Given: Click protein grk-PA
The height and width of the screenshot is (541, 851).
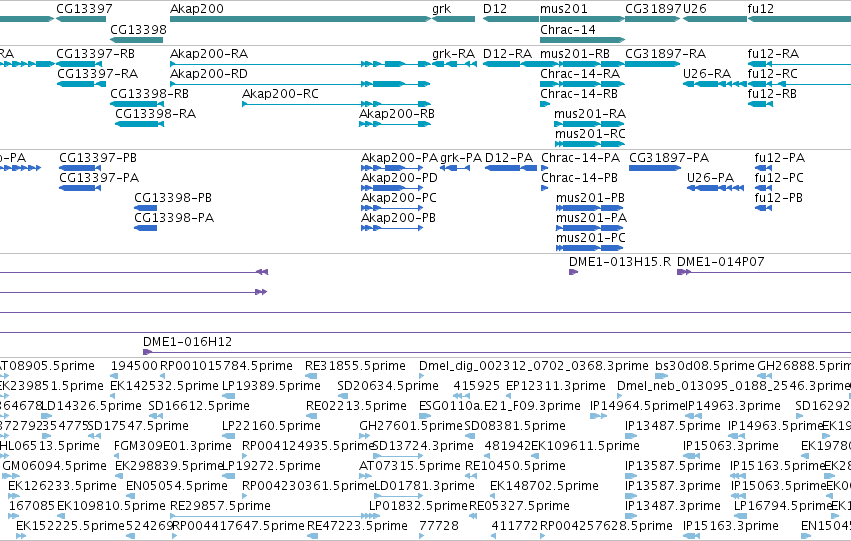Looking at the screenshot, I should 461,158.
